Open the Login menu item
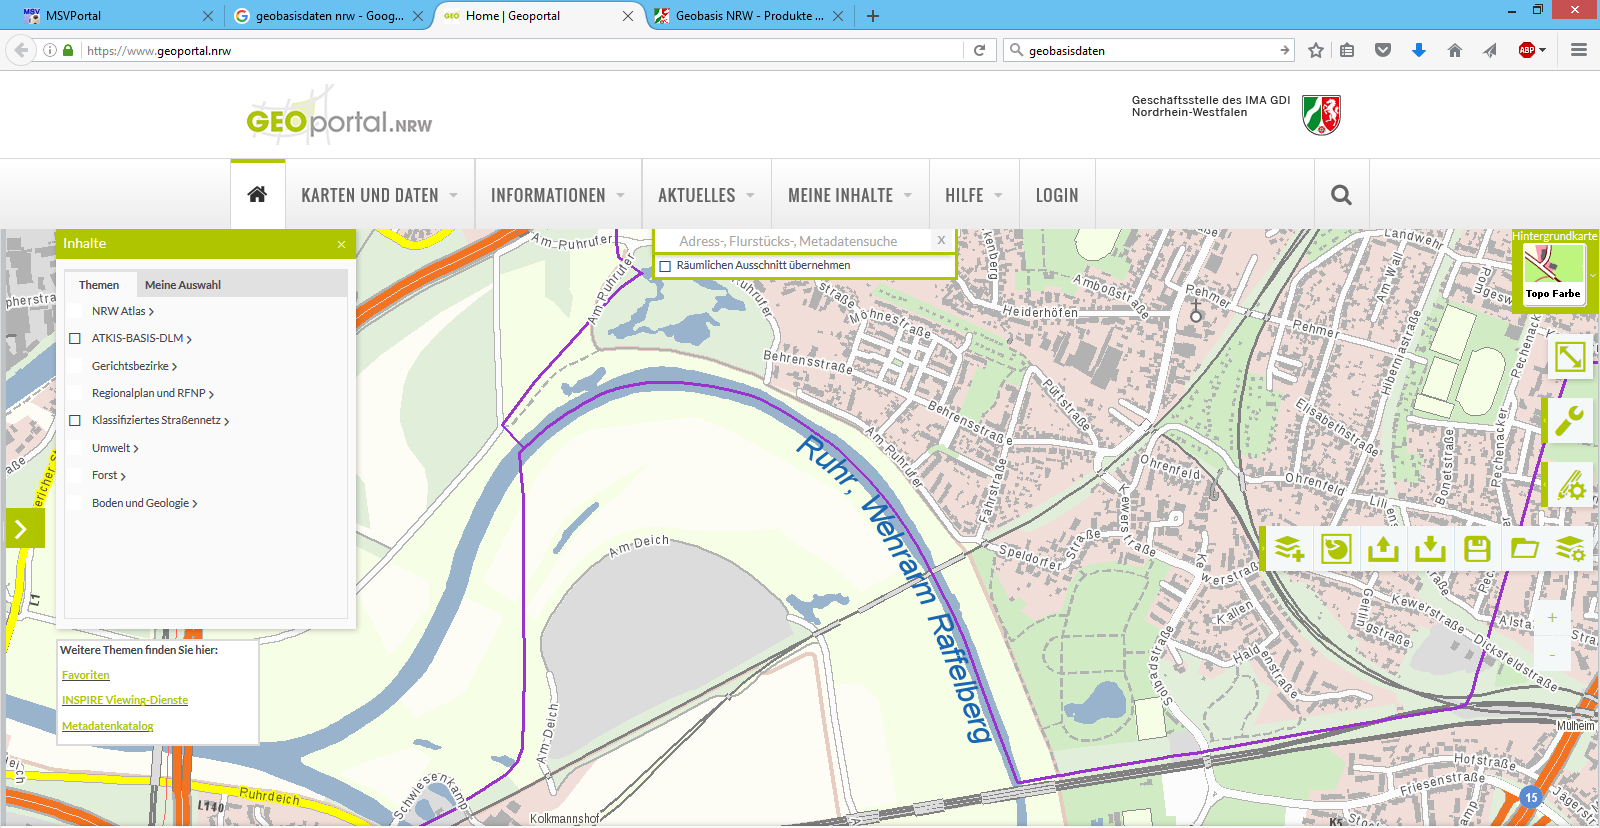1600x828 pixels. tap(1056, 196)
